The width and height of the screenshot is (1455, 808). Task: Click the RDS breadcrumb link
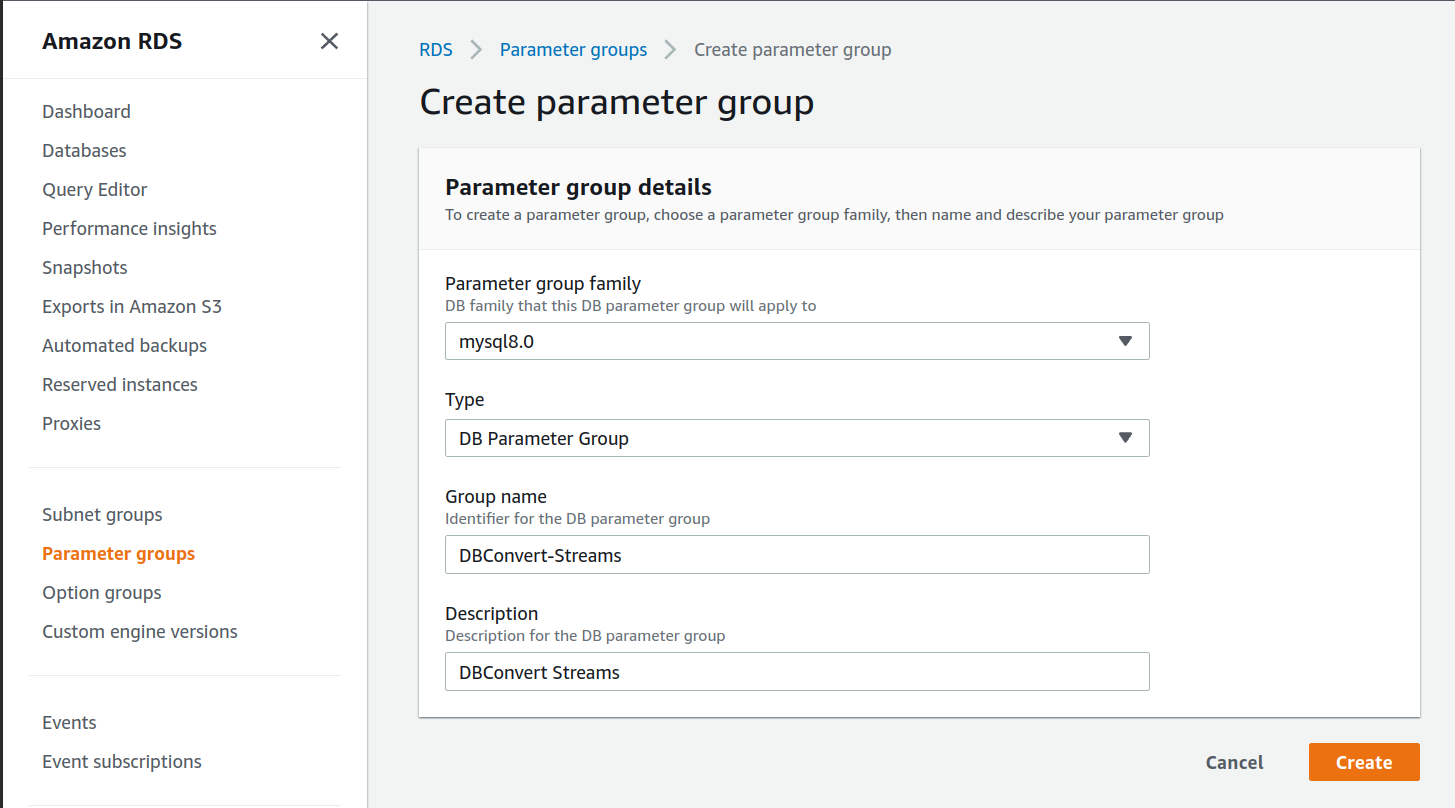click(436, 49)
